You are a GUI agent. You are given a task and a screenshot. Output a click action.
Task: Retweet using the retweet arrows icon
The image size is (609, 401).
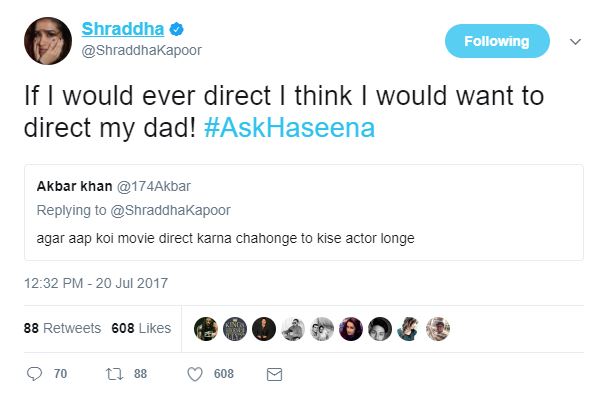[114, 374]
